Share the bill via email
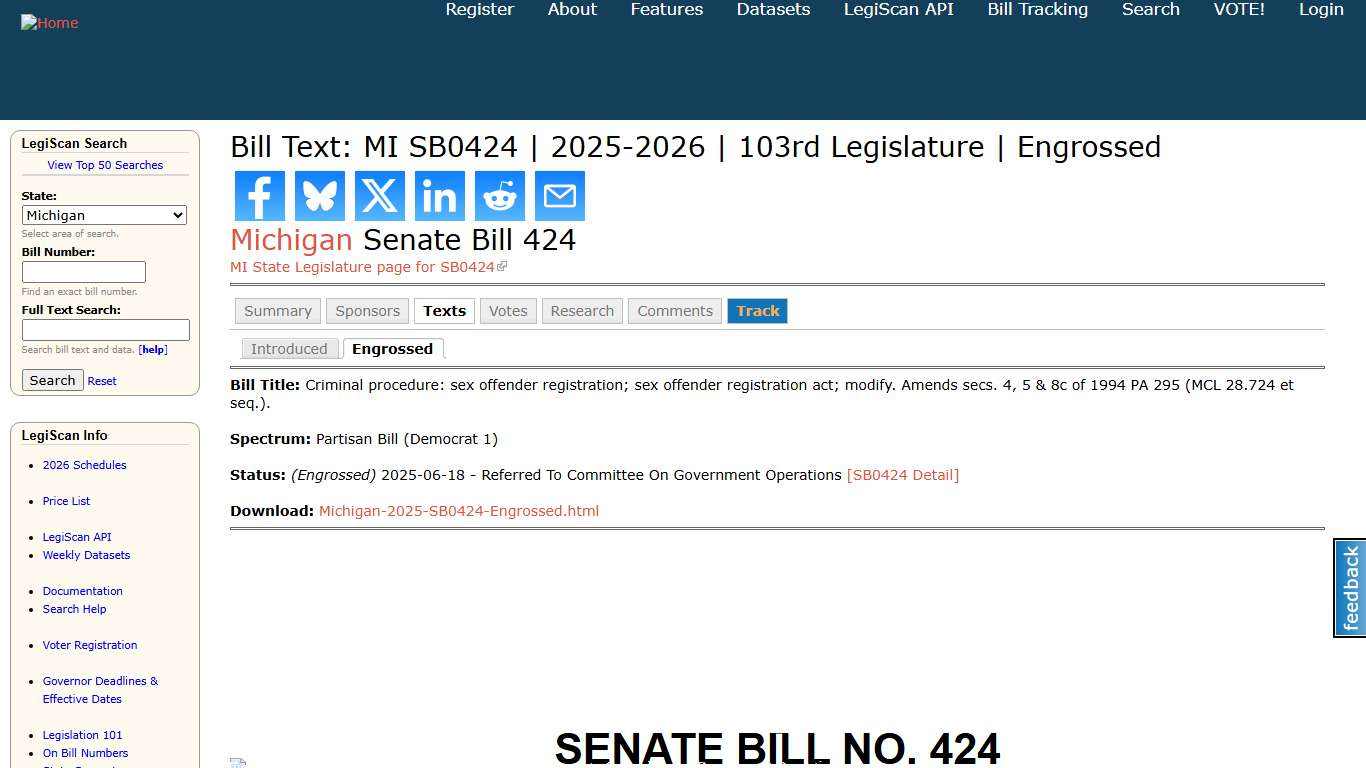The width and height of the screenshot is (1366, 768). click(x=559, y=195)
